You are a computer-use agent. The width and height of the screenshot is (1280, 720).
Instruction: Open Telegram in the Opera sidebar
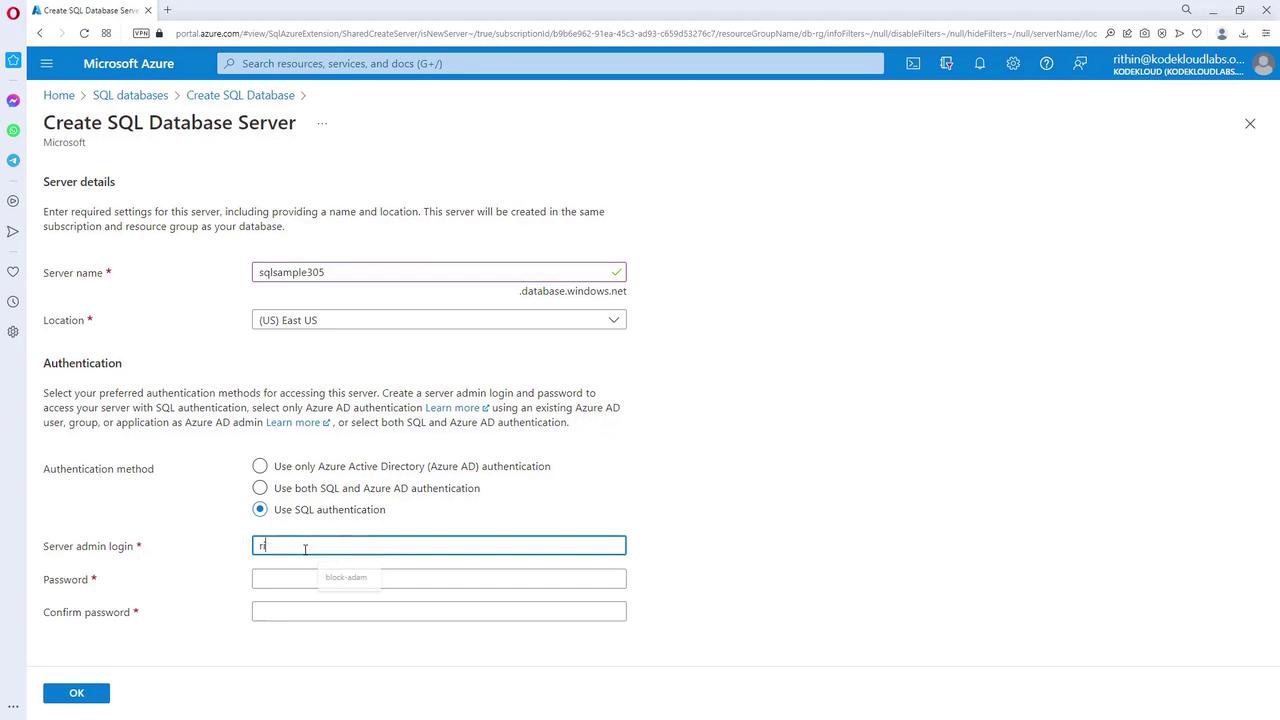coord(13,160)
